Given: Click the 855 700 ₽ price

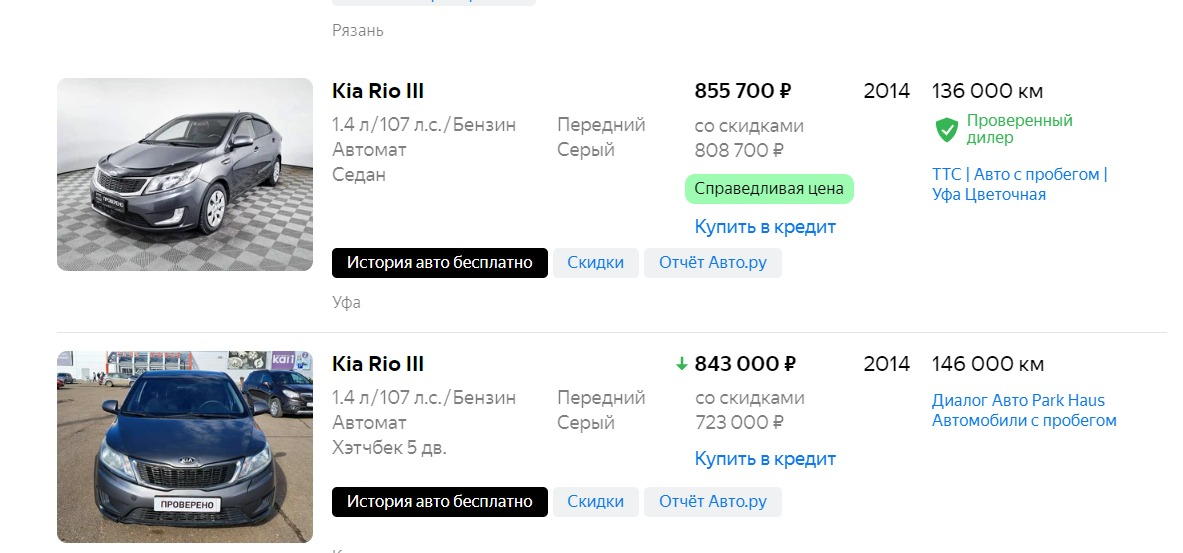Looking at the screenshot, I should click(742, 91).
